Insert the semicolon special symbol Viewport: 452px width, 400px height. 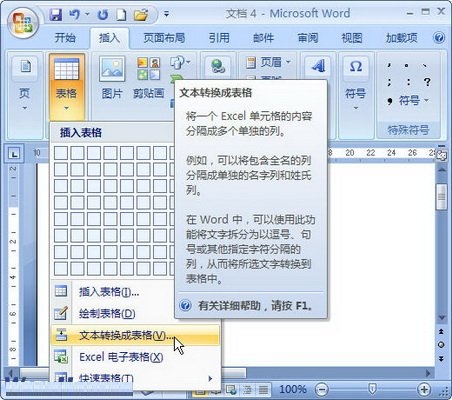(389, 82)
